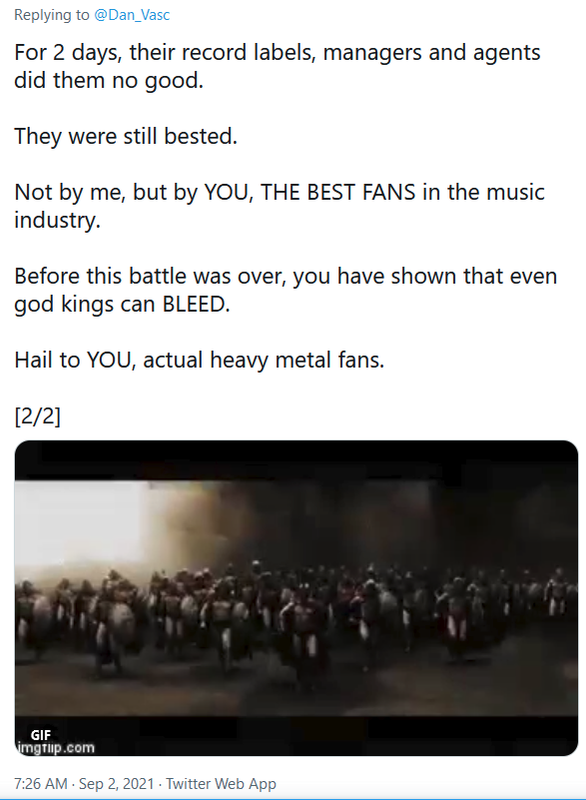Open the 7:26 AM timestamp link

(x=41, y=784)
